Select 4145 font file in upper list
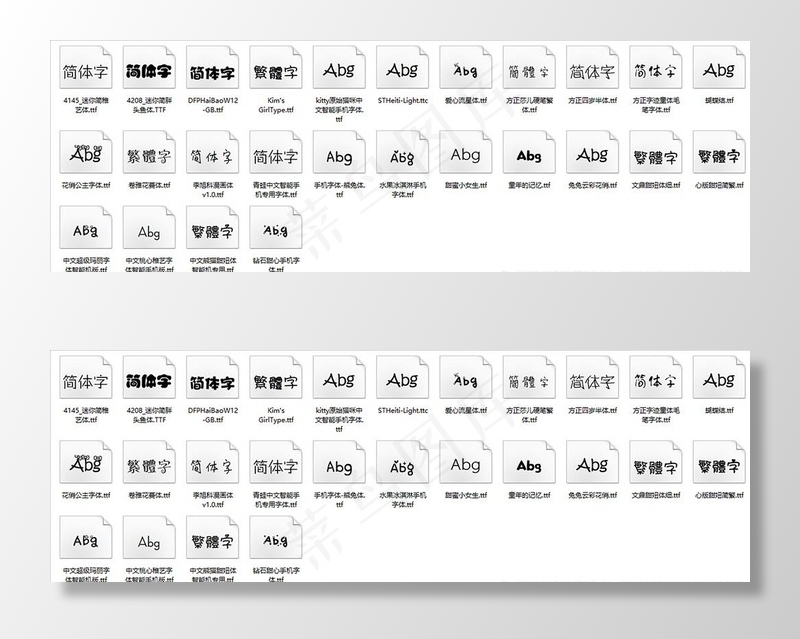 (85, 72)
